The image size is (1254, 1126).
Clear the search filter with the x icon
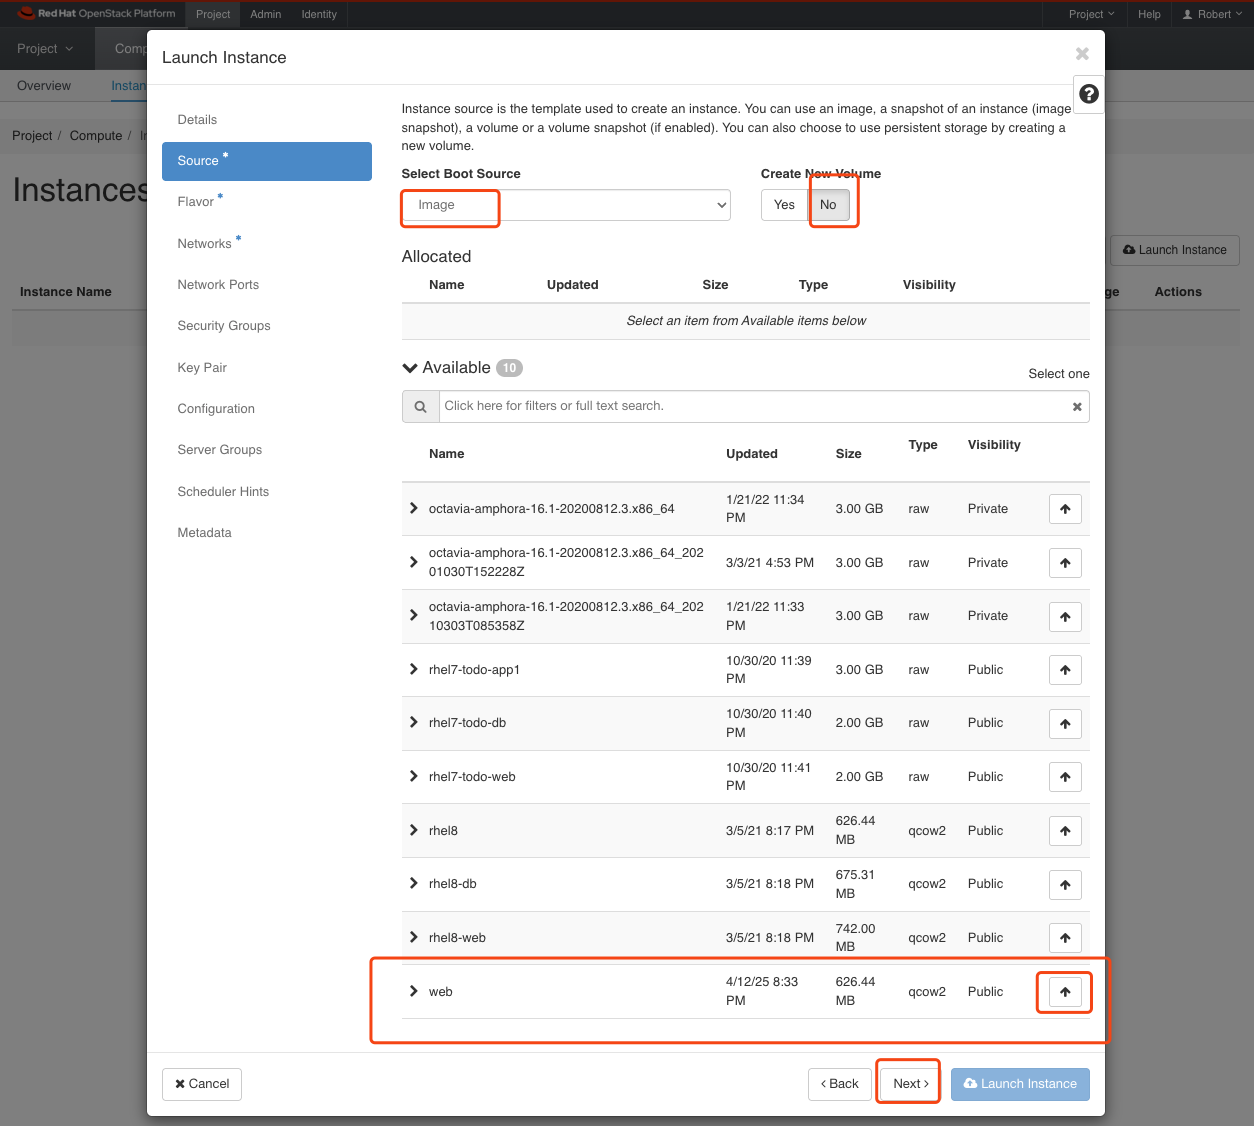click(x=1077, y=407)
